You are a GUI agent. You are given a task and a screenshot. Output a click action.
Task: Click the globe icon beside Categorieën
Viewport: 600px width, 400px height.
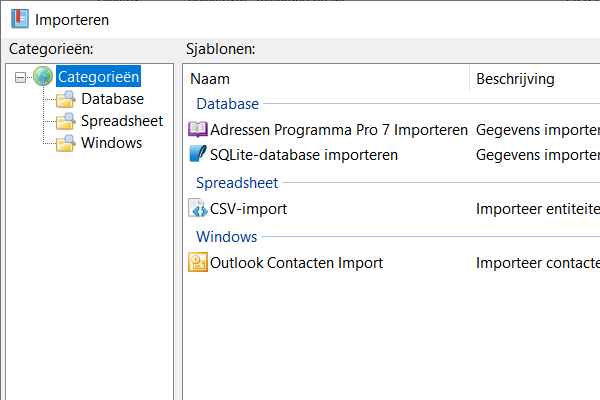click(x=43, y=76)
